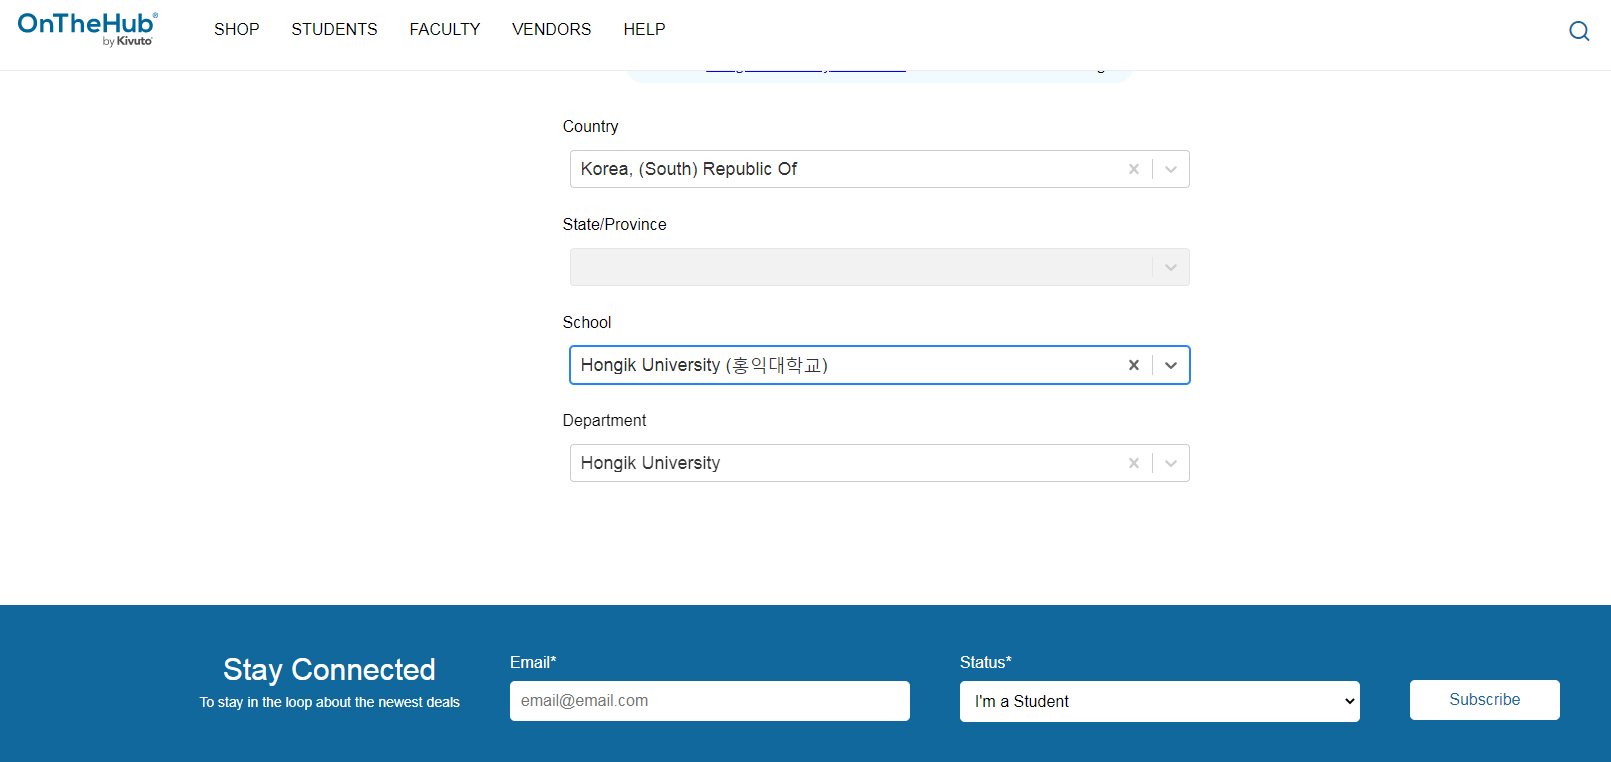Open the search magnifier icon

click(1579, 31)
